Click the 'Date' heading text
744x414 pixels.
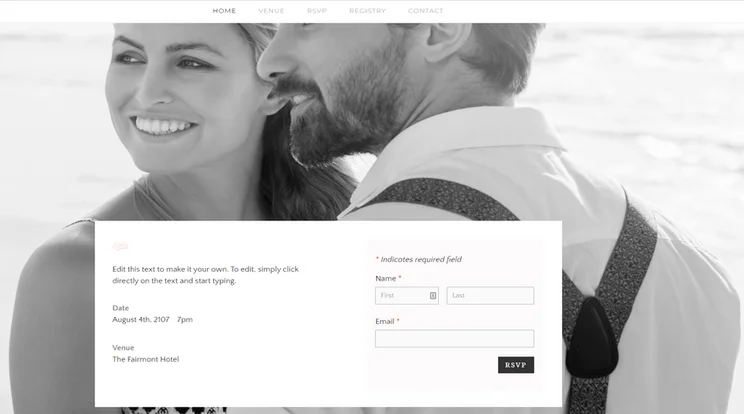pyautogui.click(x=121, y=308)
